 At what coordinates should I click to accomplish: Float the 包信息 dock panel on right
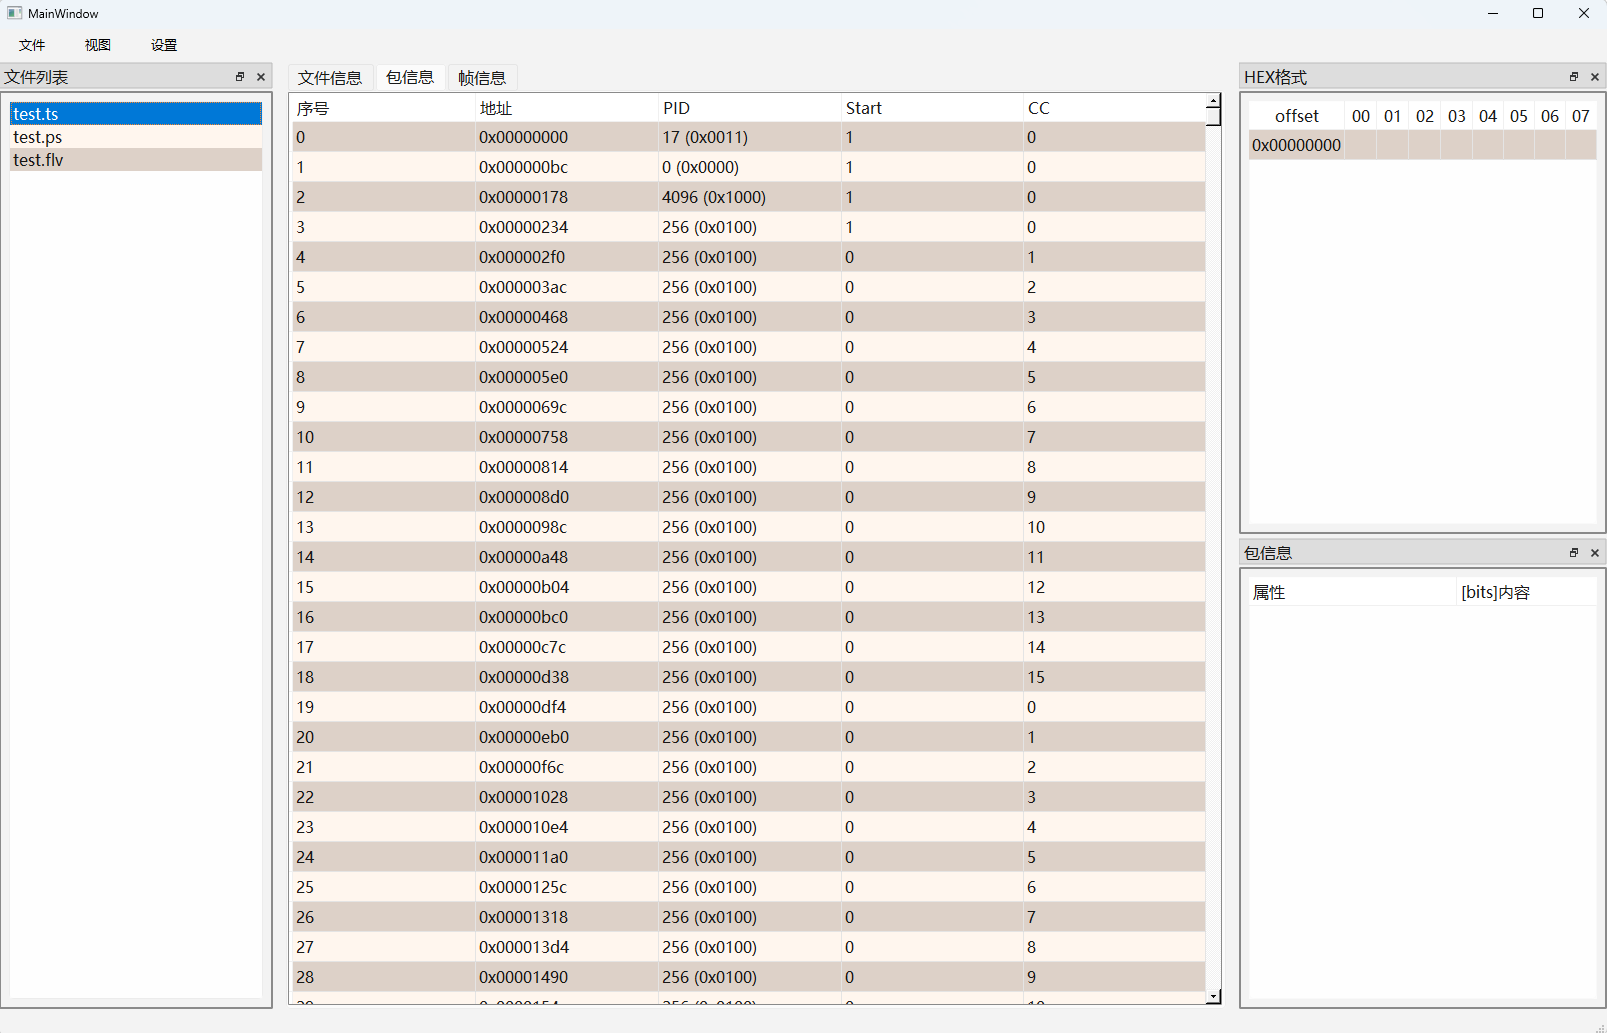[x=1574, y=553]
